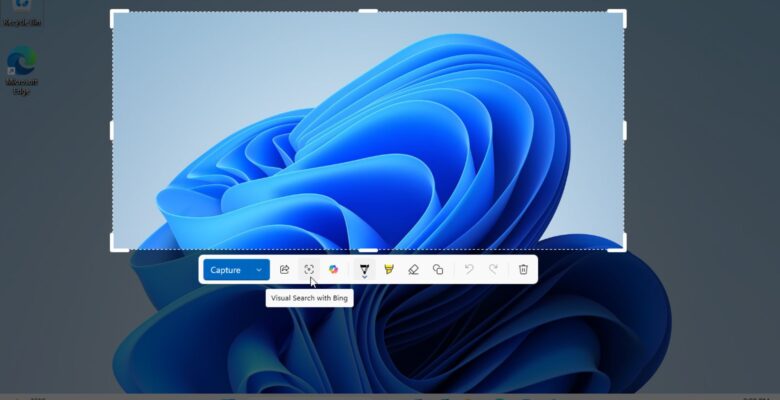Click the top-center edge selection handle
Screen dimensions: 780x400
pyautogui.click(x=368, y=12)
